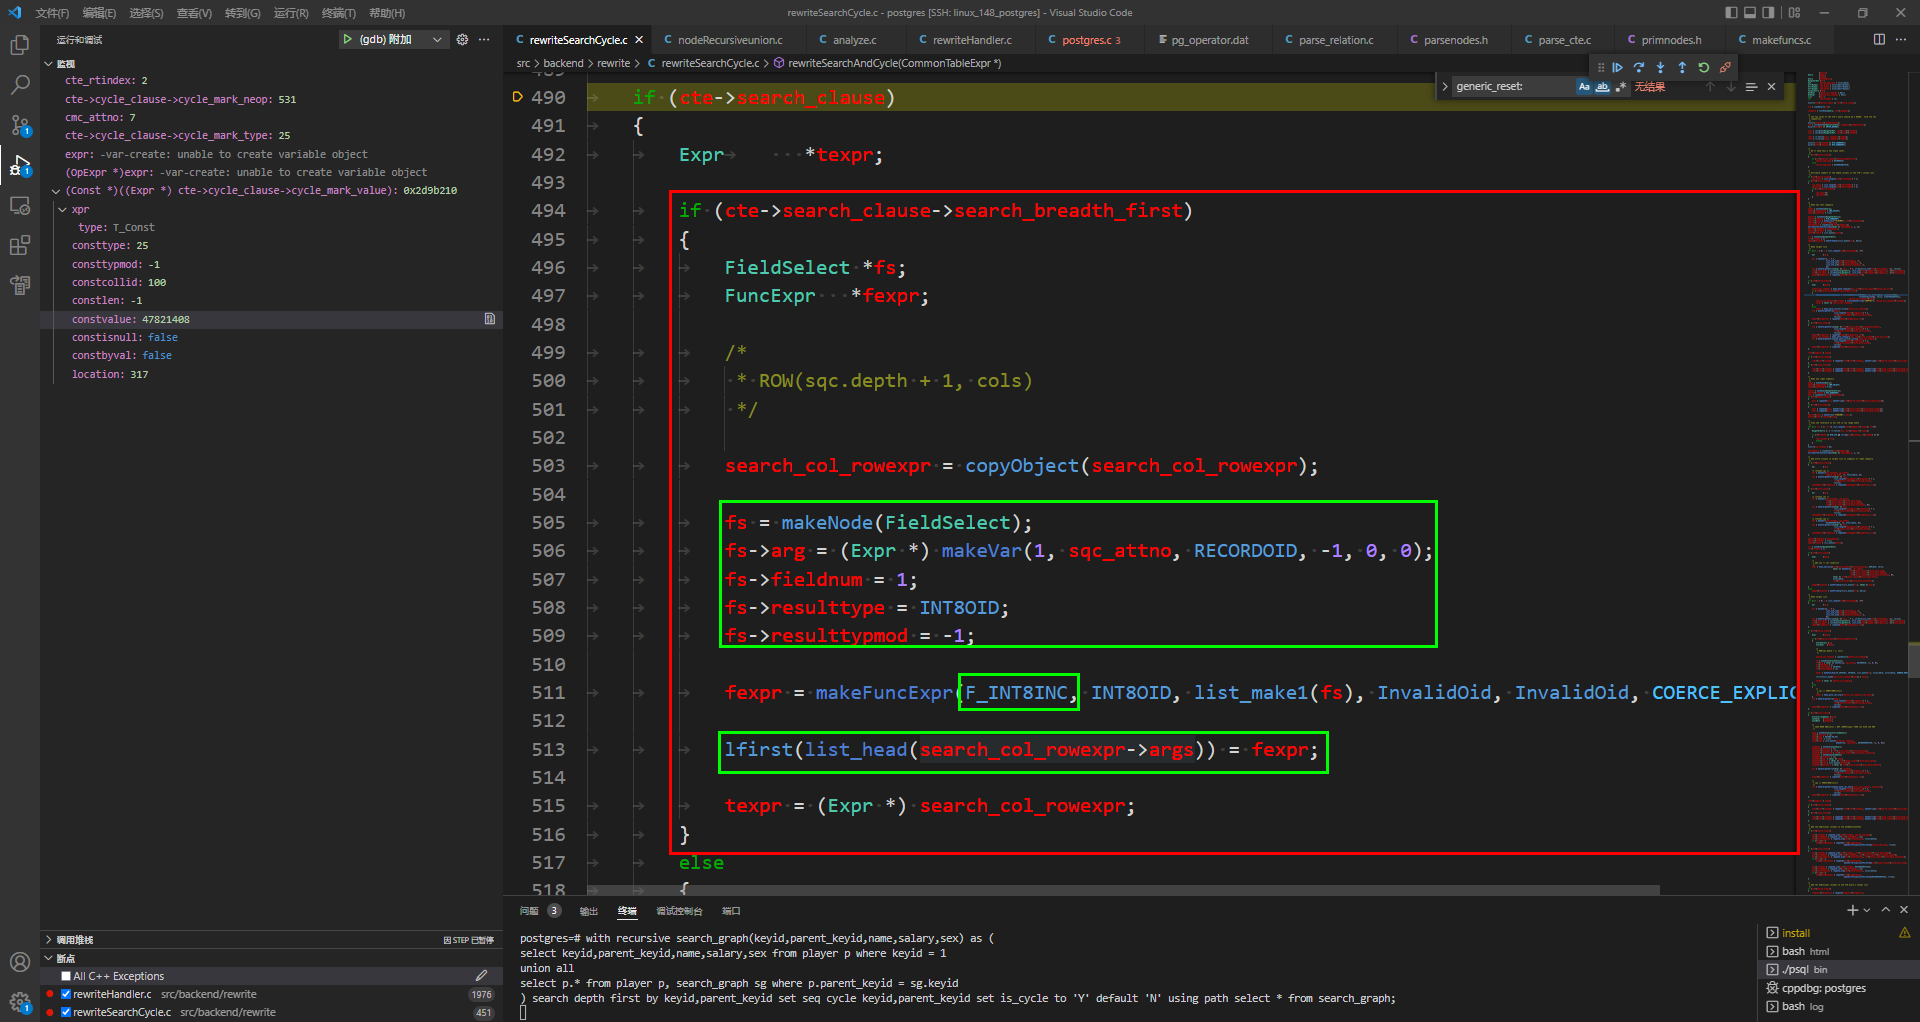Click Step Out in the debug toolbar
The image size is (1920, 1022).
point(1682,68)
